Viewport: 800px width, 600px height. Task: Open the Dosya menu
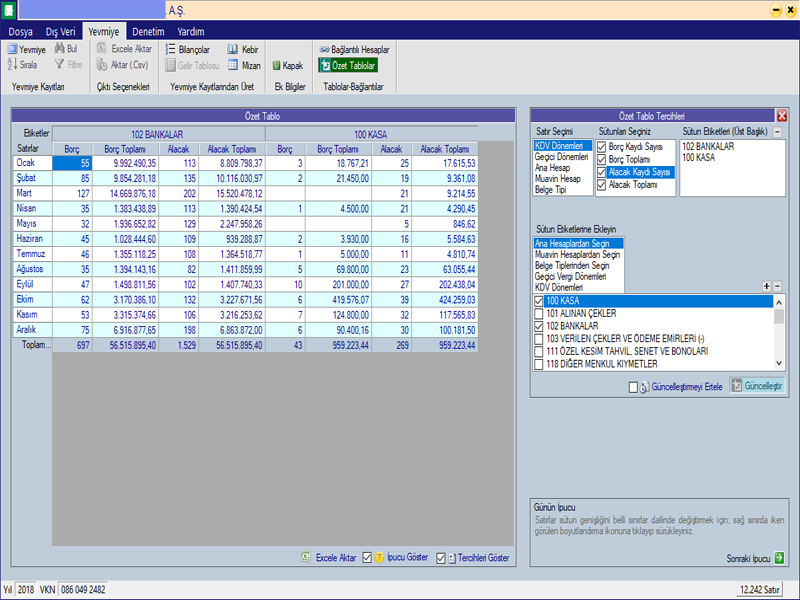click(20, 32)
